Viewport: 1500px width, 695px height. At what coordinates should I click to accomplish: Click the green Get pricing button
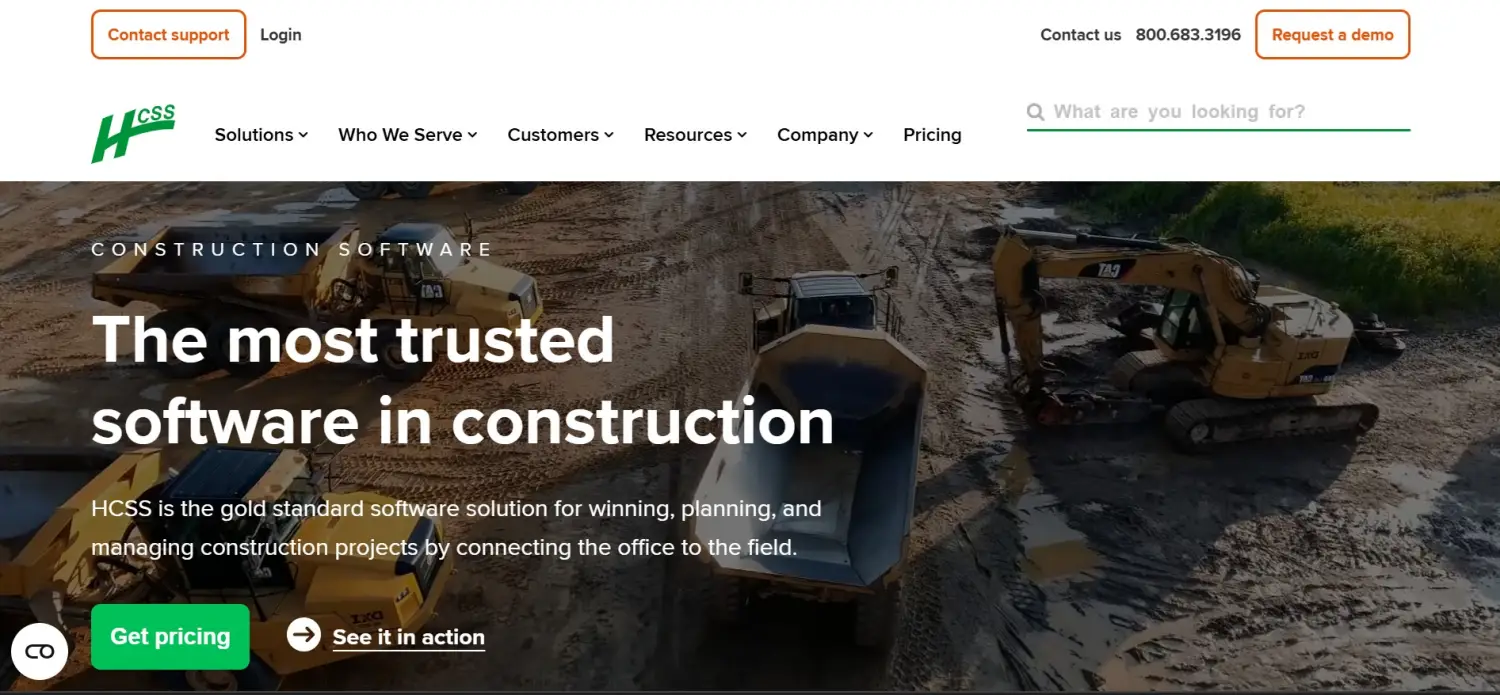pyautogui.click(x=170, y=636)
